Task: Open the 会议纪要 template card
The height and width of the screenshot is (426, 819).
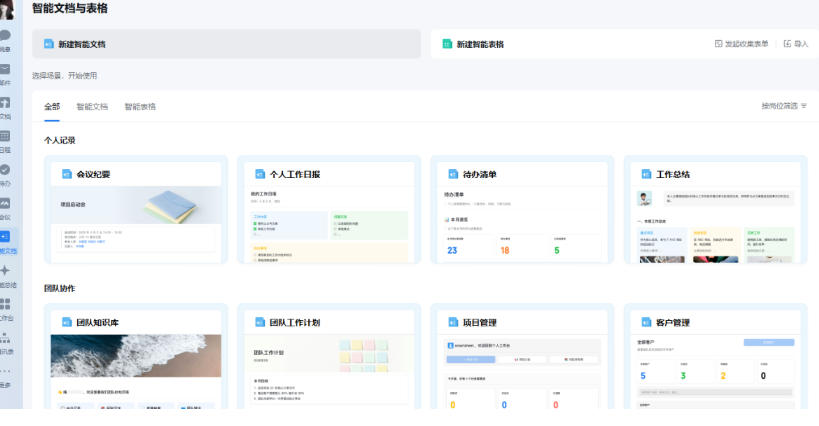Action: point(136,209)
